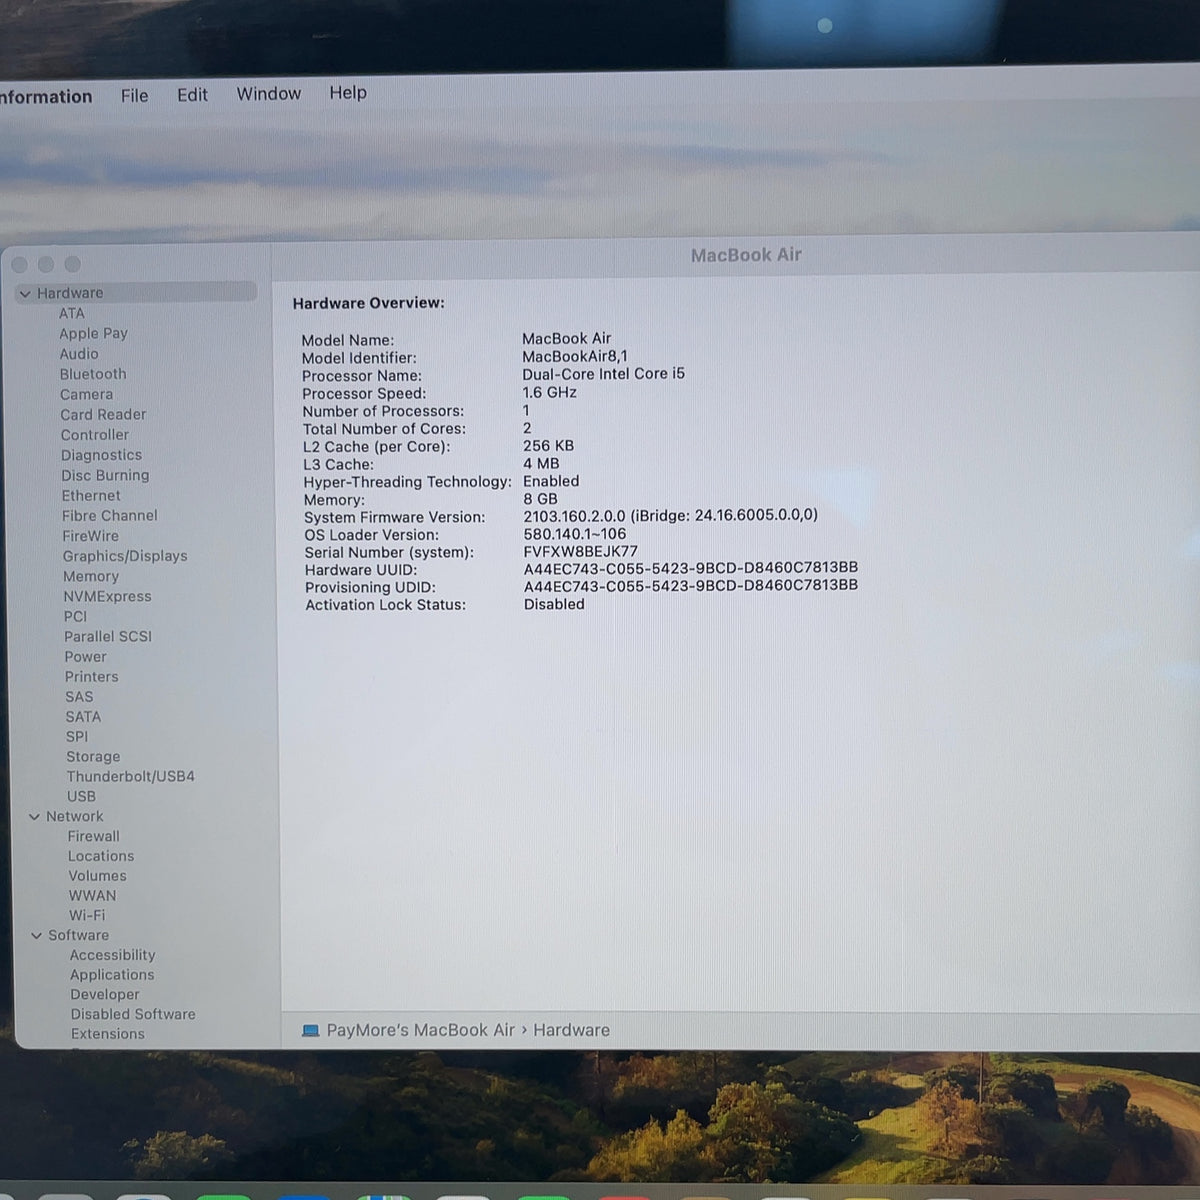Viewport: 1200px width, 1200px height.
Task: Click the Provisioning UDID value
Action: point(691,586)
